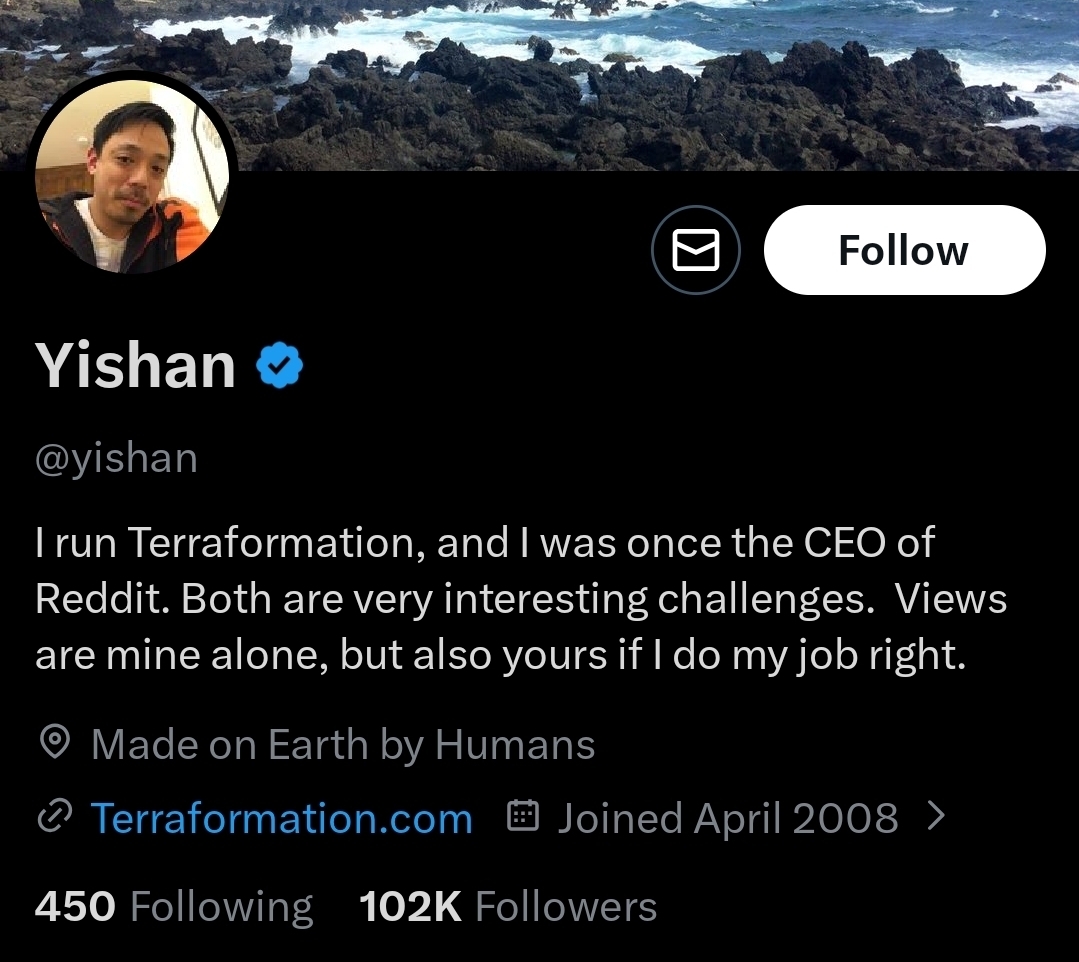Open the 450 Following list
Image resolution: width=1079 pixels, height=962 pixels.
[173, 906]
